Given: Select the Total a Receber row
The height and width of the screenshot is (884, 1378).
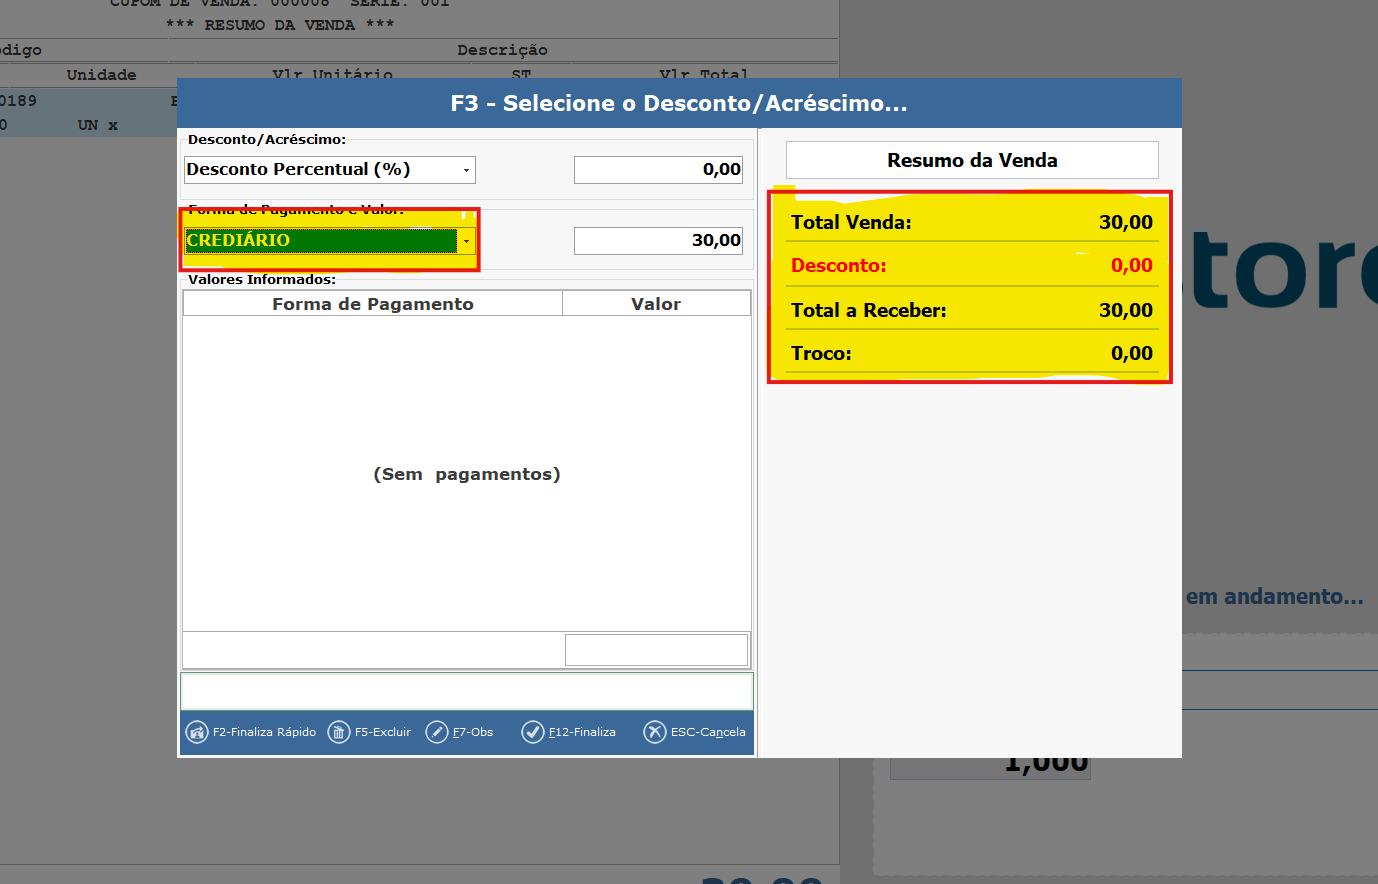Looking at the screenshot, I should pos(971,311).
